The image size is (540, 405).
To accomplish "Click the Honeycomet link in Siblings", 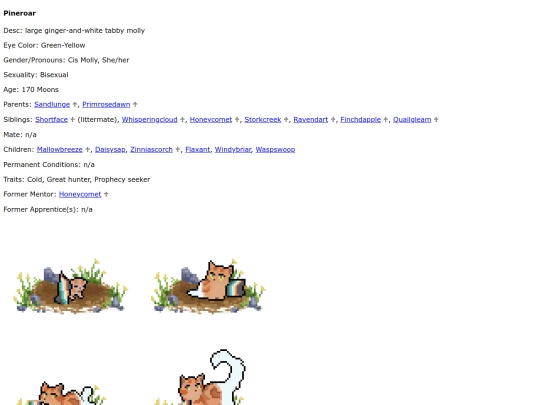I will 211,120.
